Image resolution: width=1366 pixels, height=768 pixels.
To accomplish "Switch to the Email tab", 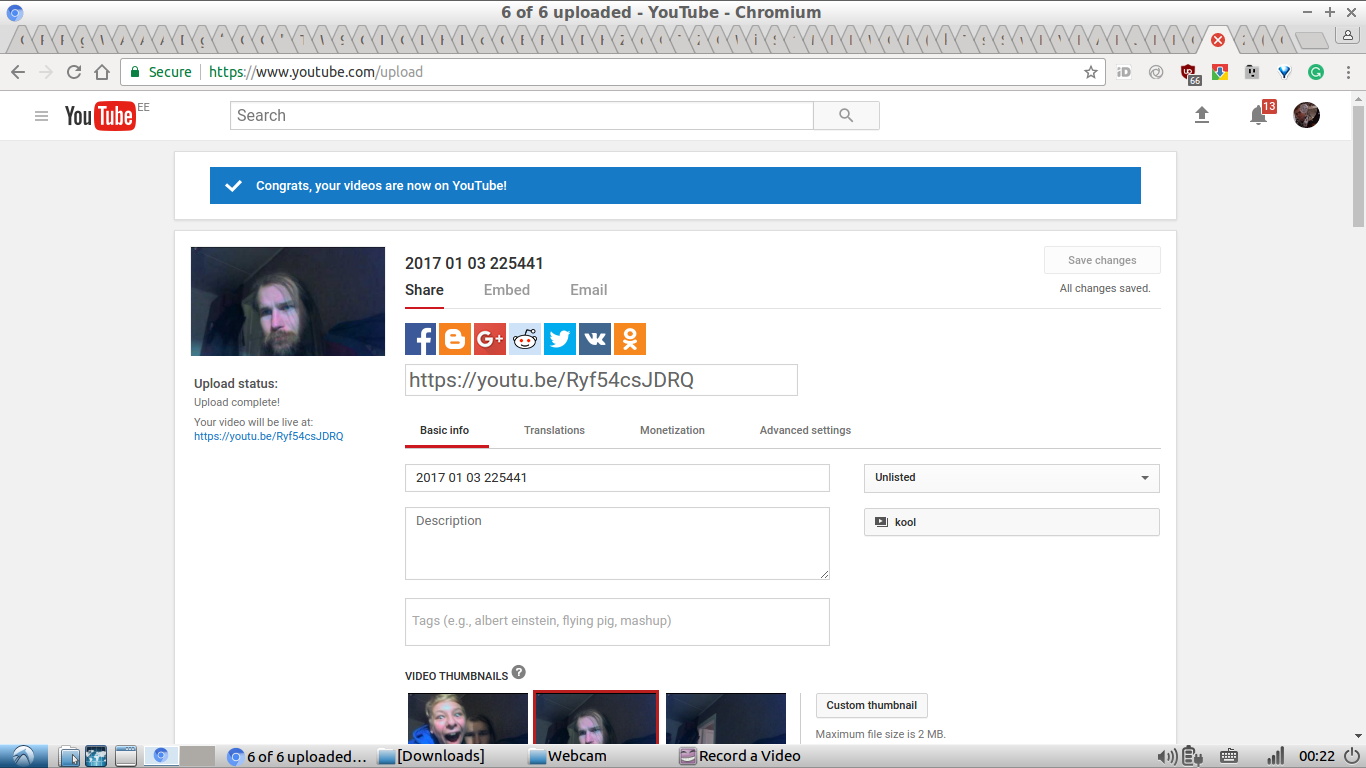I will pyautogui.click(x=589, y=290).
